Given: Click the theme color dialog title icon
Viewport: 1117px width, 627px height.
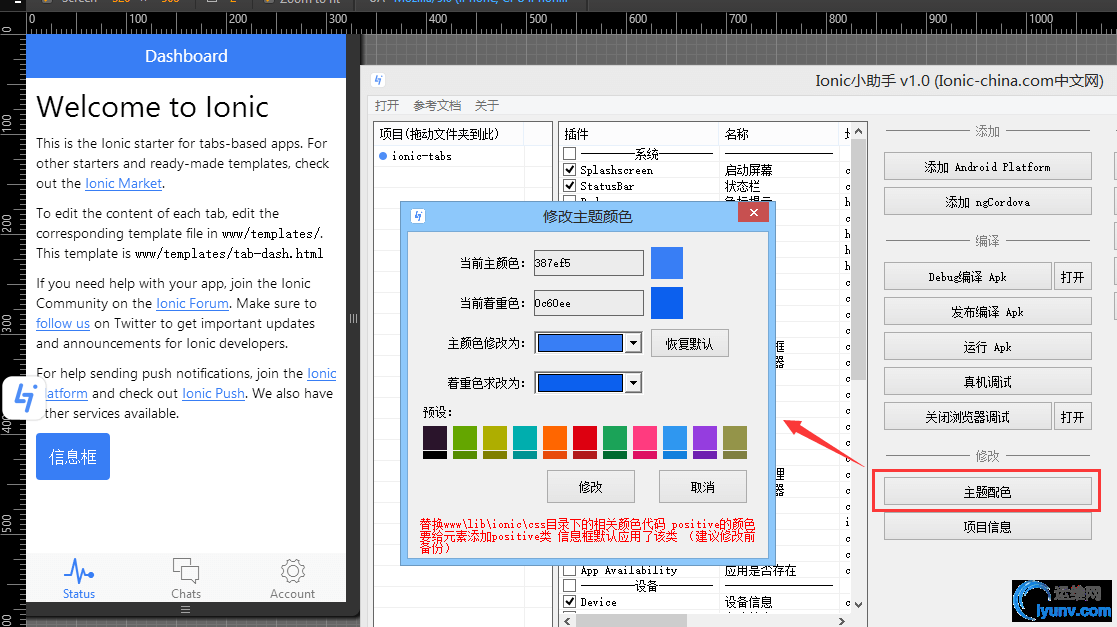Looking at the screenshot, I should click(x=418, y=216).
